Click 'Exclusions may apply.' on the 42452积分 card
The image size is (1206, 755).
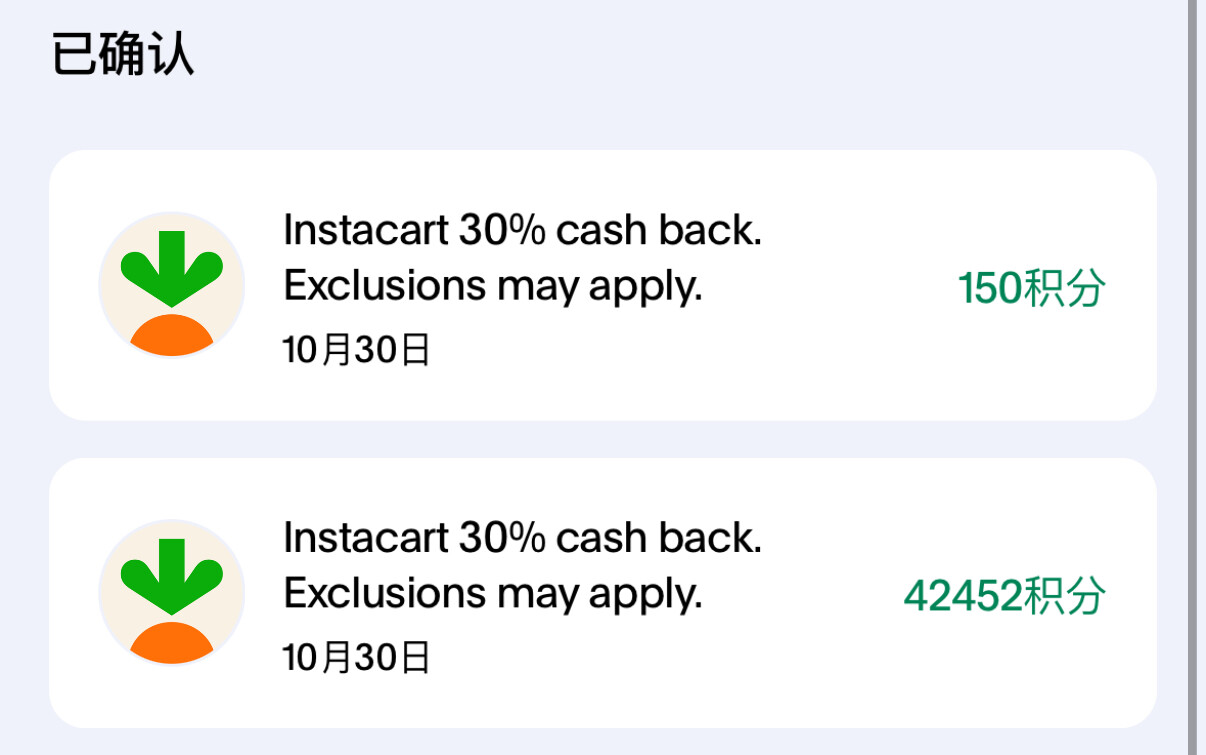[493, 596]
